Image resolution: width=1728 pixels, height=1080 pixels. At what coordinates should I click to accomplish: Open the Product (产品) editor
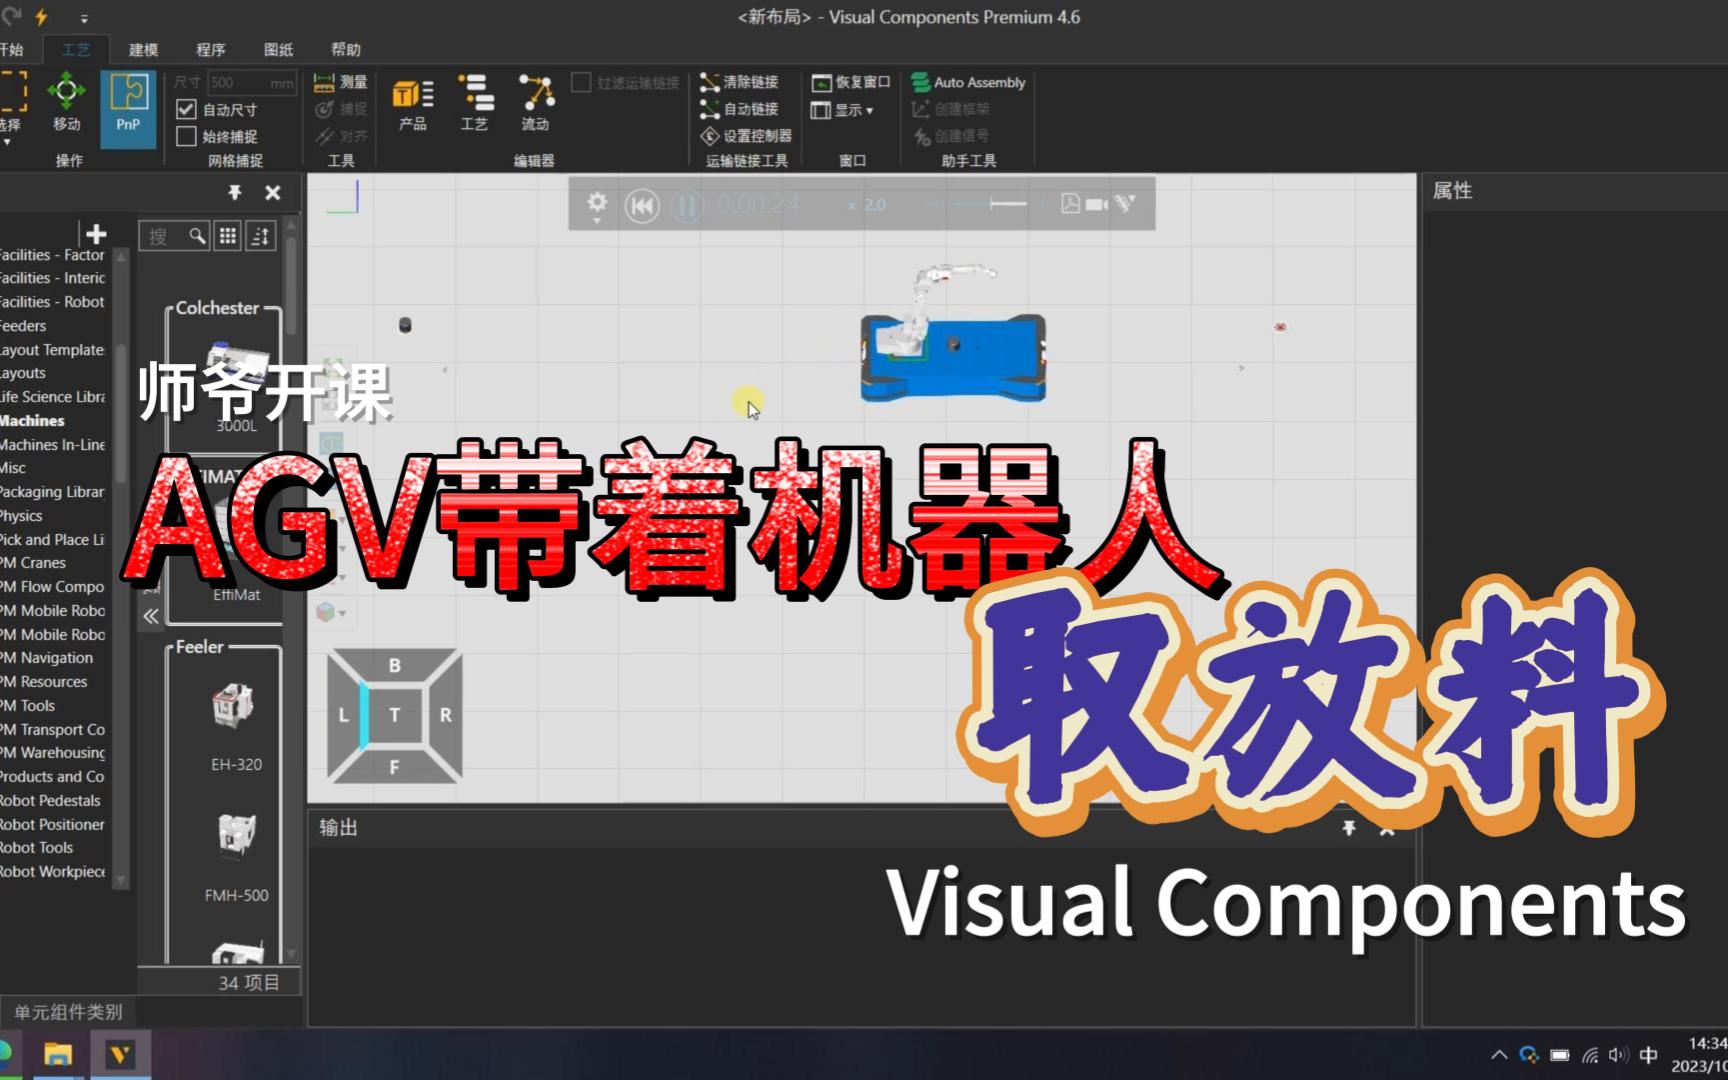point(413,103)
